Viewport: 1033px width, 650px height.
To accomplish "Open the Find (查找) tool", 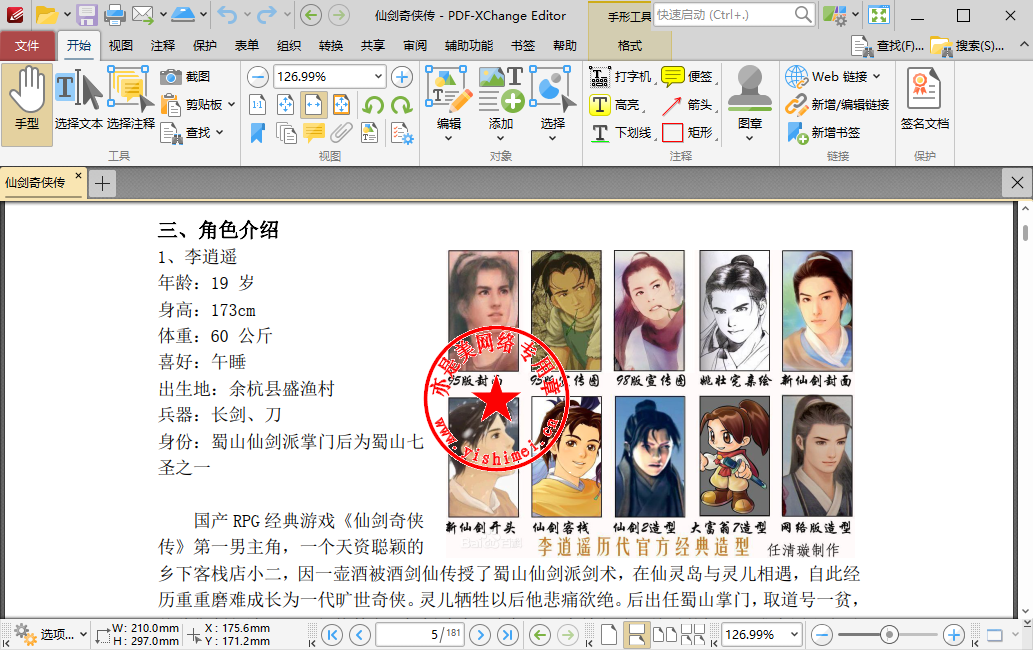I will click(192, 133).
